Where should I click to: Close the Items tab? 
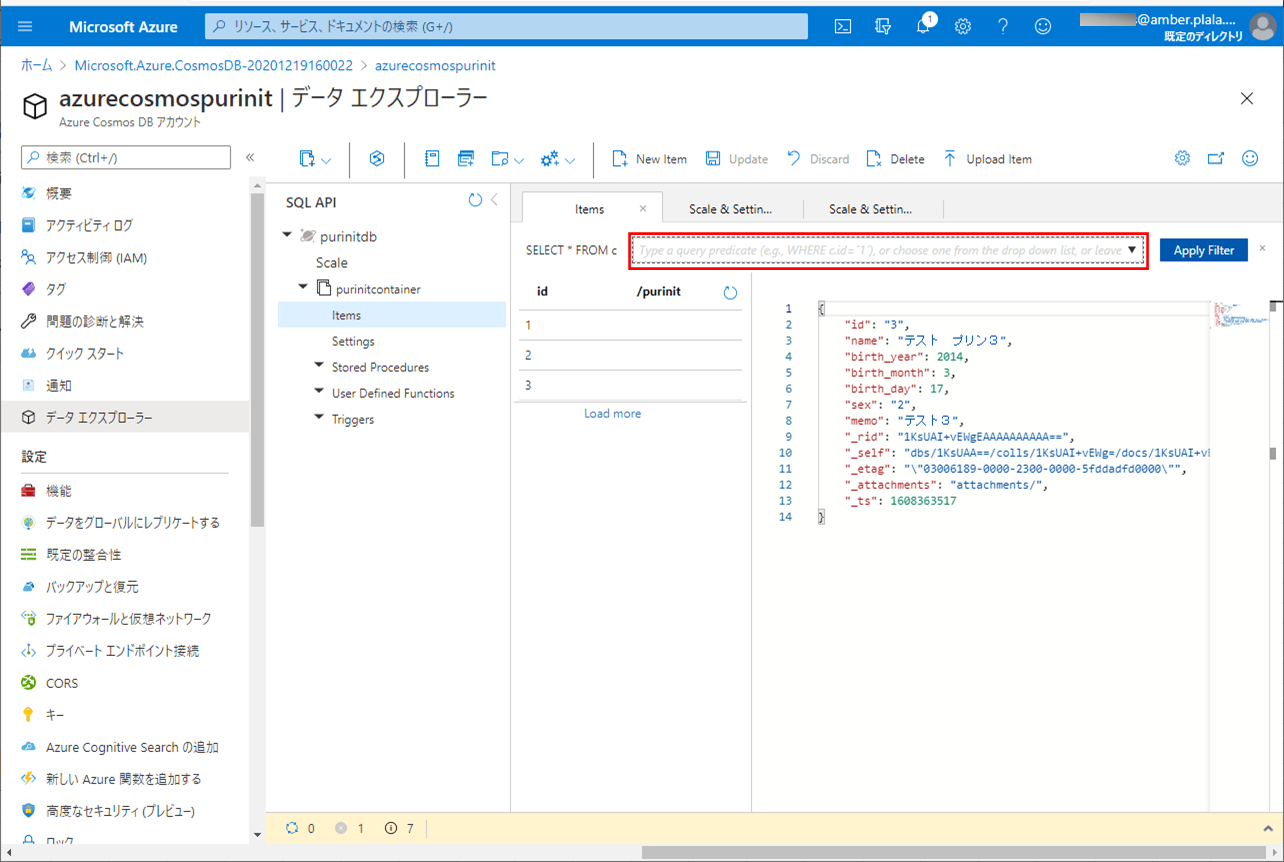point(643,209)
